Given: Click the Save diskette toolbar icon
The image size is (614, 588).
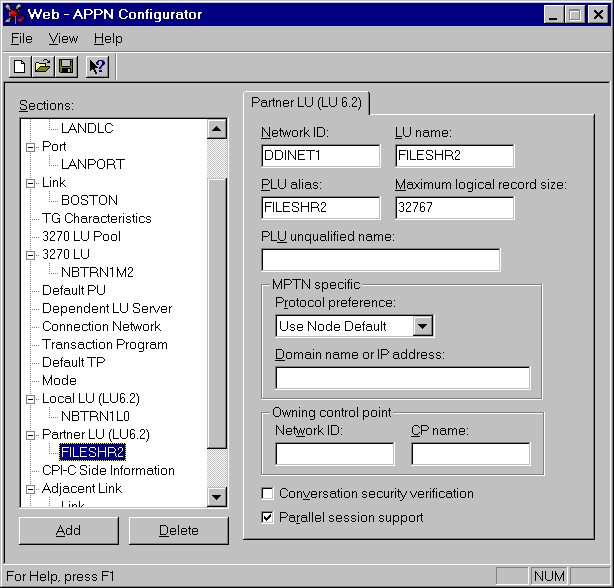Looking at the screenshot, I should click(x=65, y=67).
